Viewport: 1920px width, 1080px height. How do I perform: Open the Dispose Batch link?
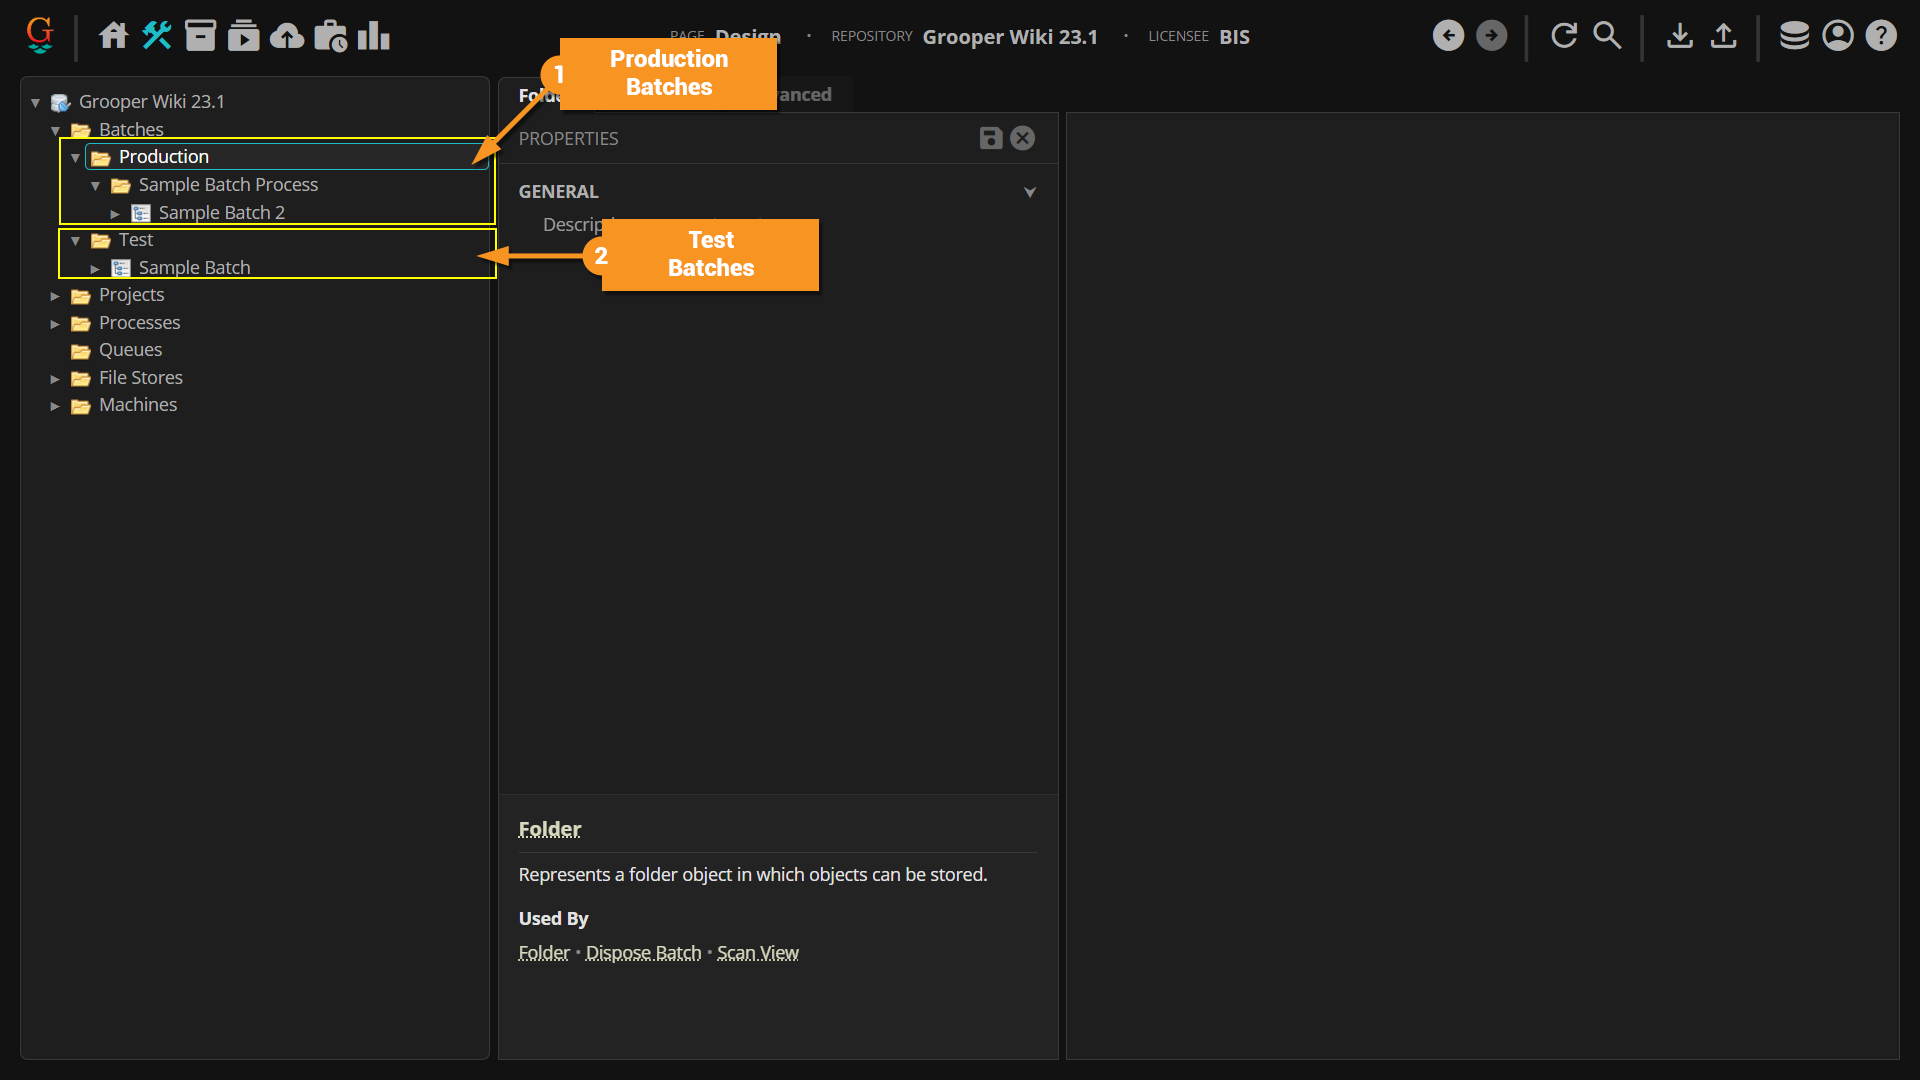[643, 953]
